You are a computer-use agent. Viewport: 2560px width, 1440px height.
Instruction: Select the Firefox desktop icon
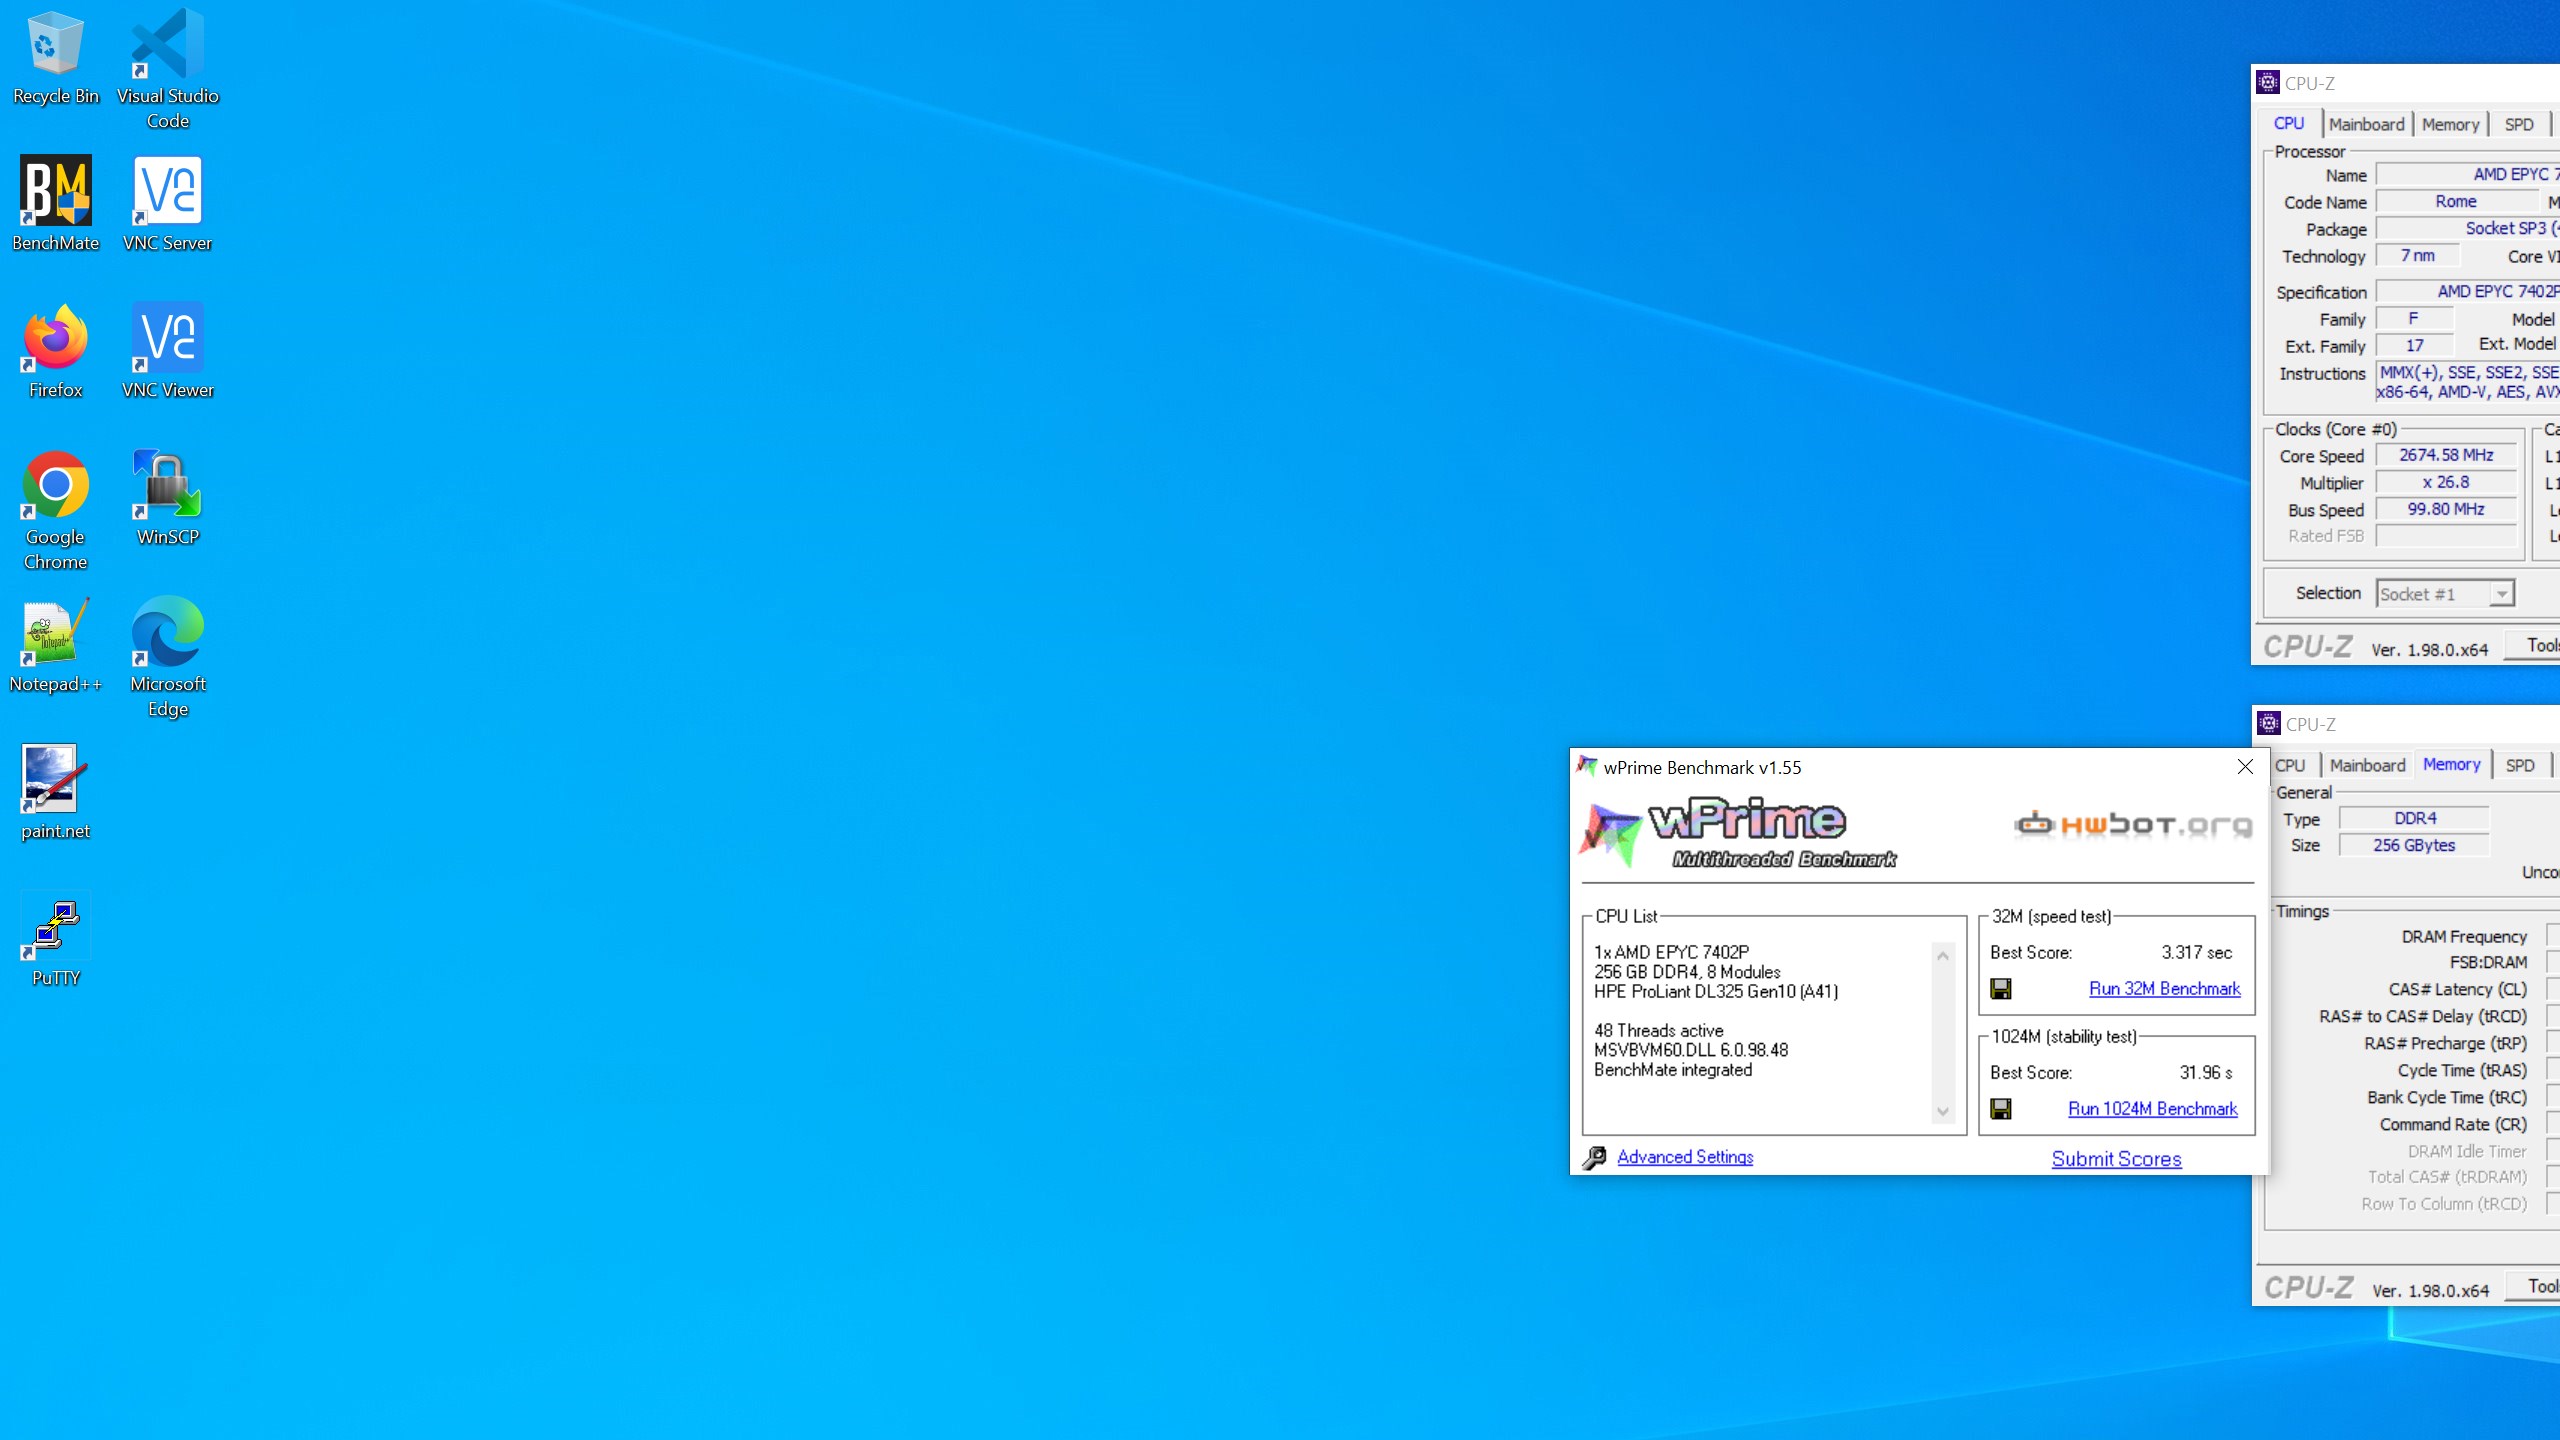55,351
